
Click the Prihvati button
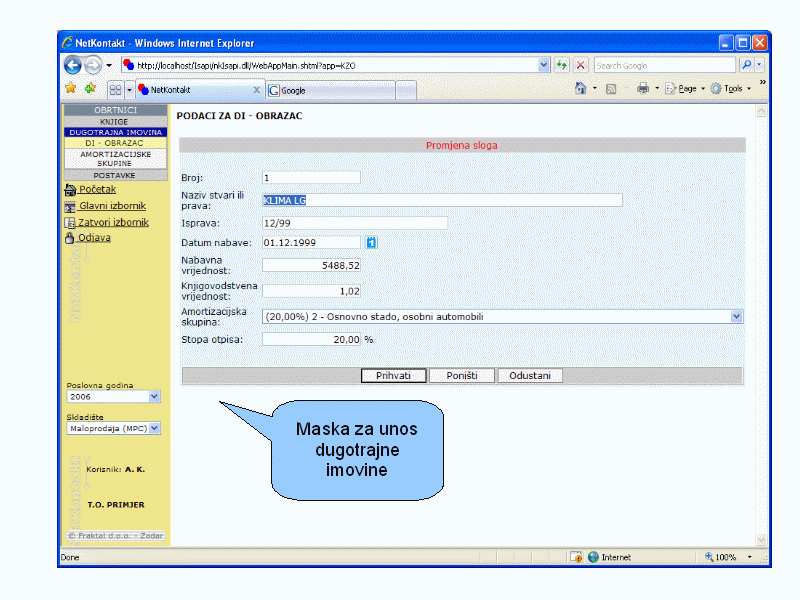click(x=393, y=376)
